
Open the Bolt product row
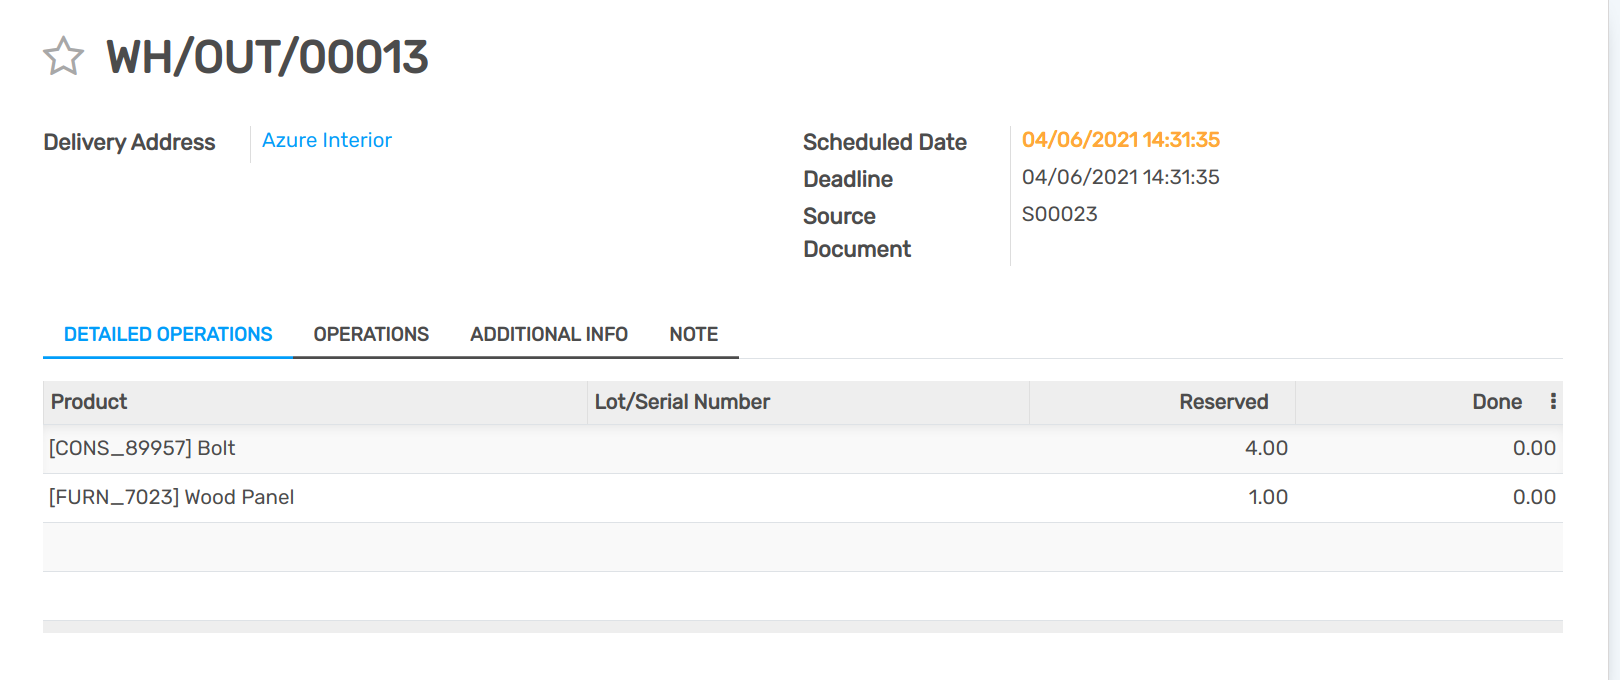142,448
